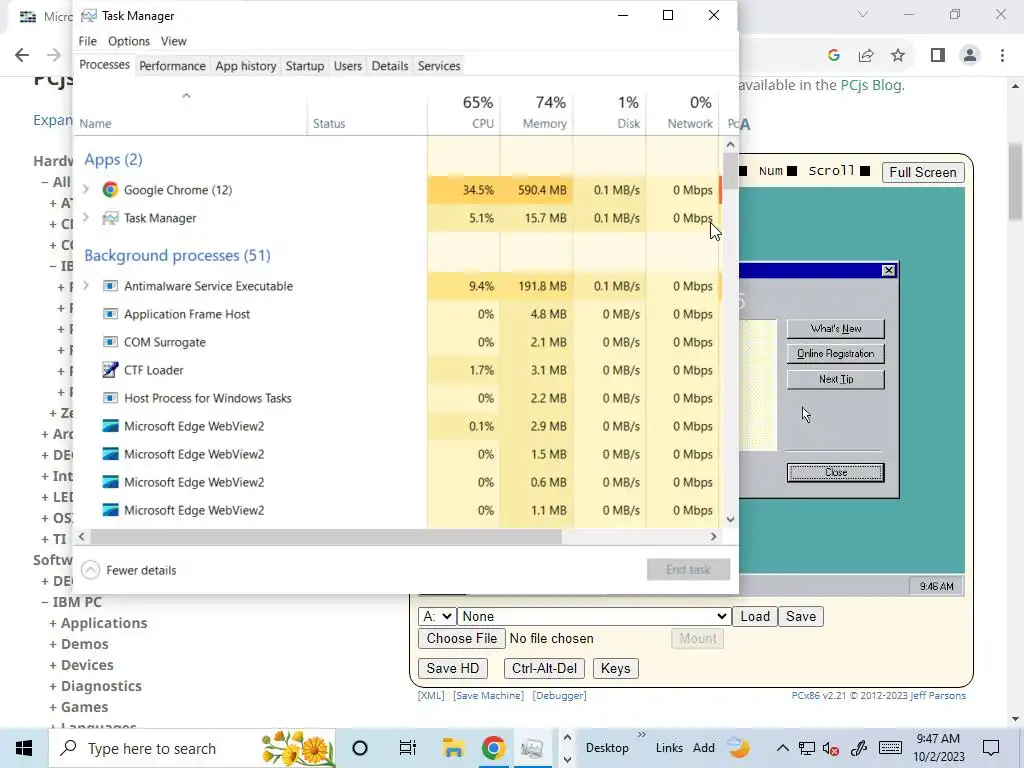Screen dimensions: 1024x768
Task: Click Task Manager taskbar icon
Action: point(532,748)
